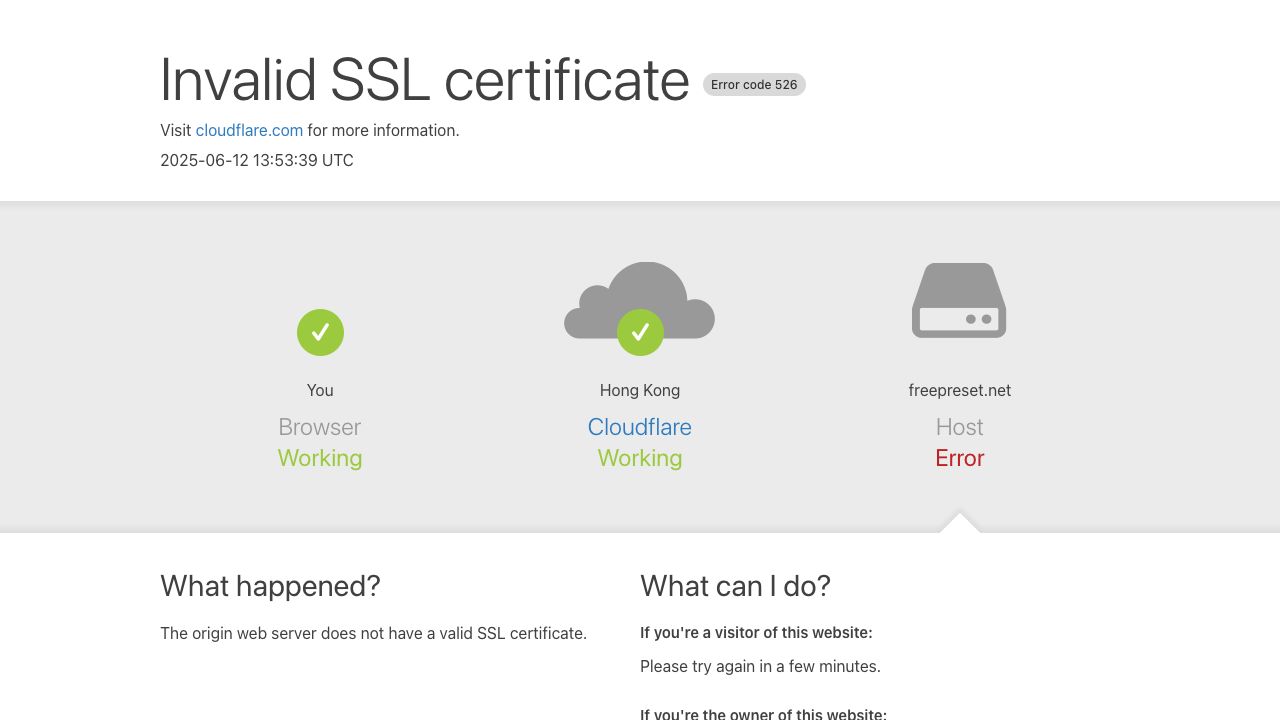Click the green checkmark on the cloud
Screen dimensions: 1280x720
[640, 333]
